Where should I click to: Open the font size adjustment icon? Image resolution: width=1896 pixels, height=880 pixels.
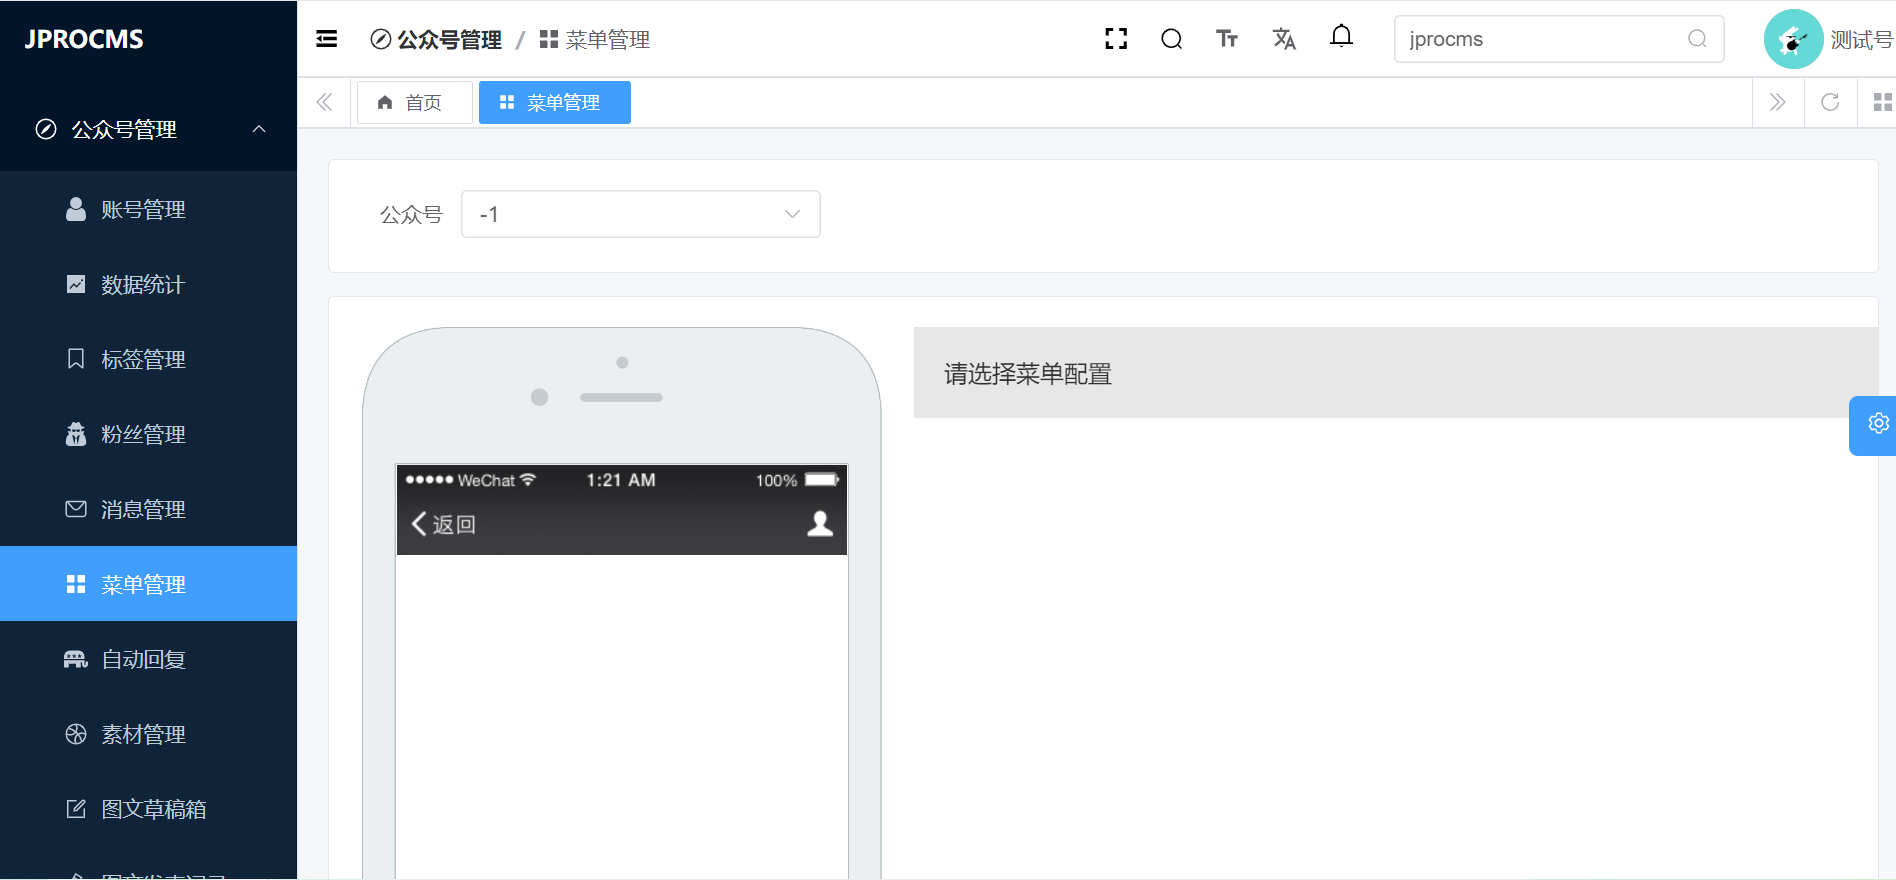pyautogui.click(x=1227, y=39)
